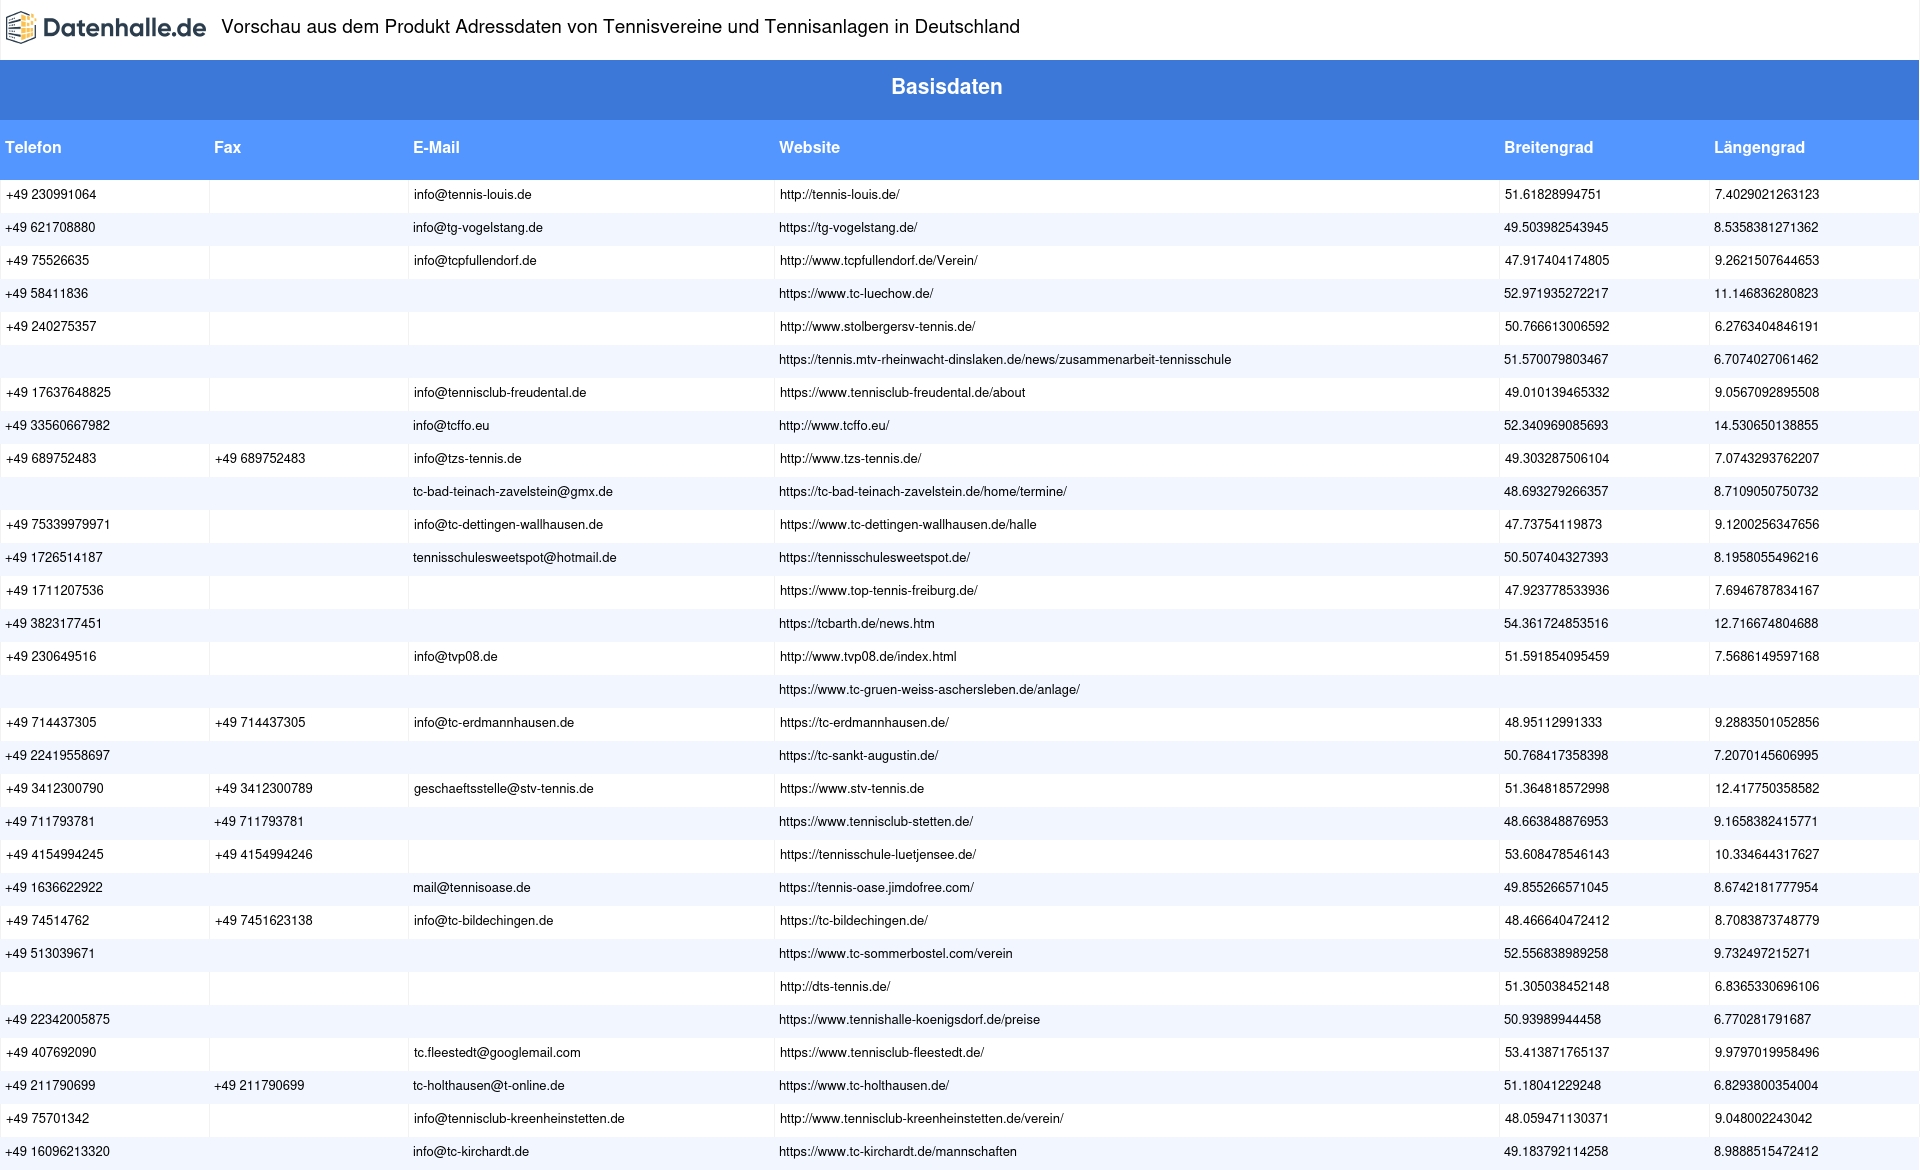Select the Telefon column header
The image size is (1920, 1170).
pyautogui.click(x=33, y=147)
